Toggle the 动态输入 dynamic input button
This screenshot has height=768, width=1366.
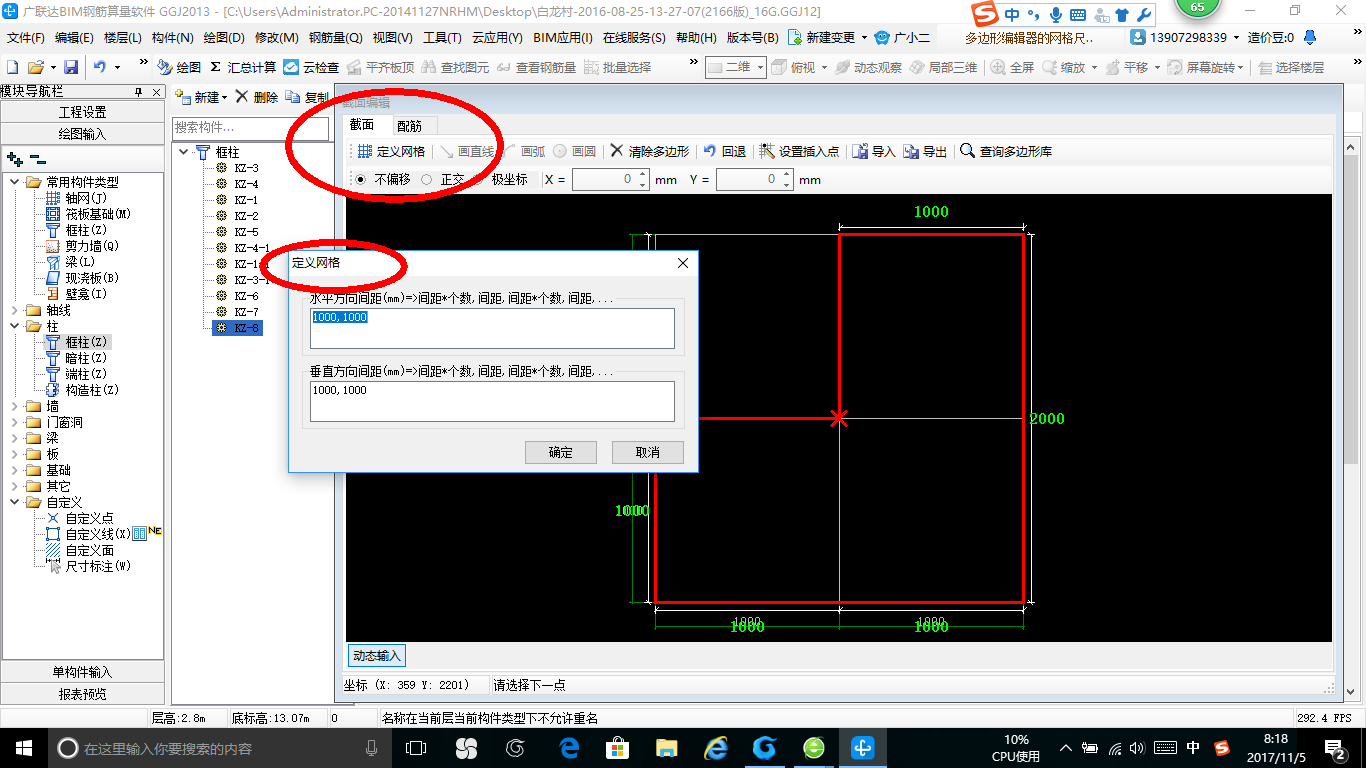376,656
